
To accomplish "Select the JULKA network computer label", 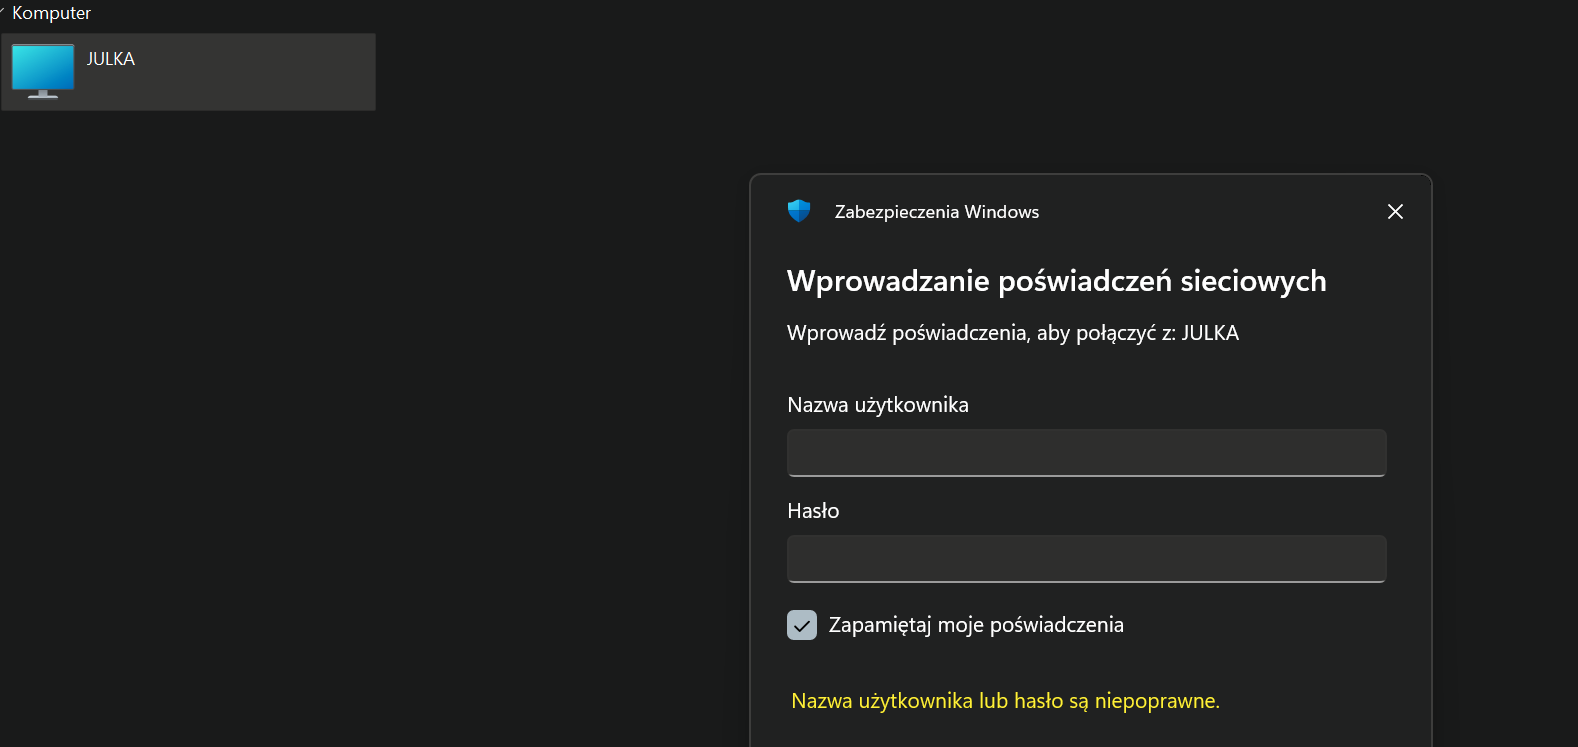I will coord(111,59).
